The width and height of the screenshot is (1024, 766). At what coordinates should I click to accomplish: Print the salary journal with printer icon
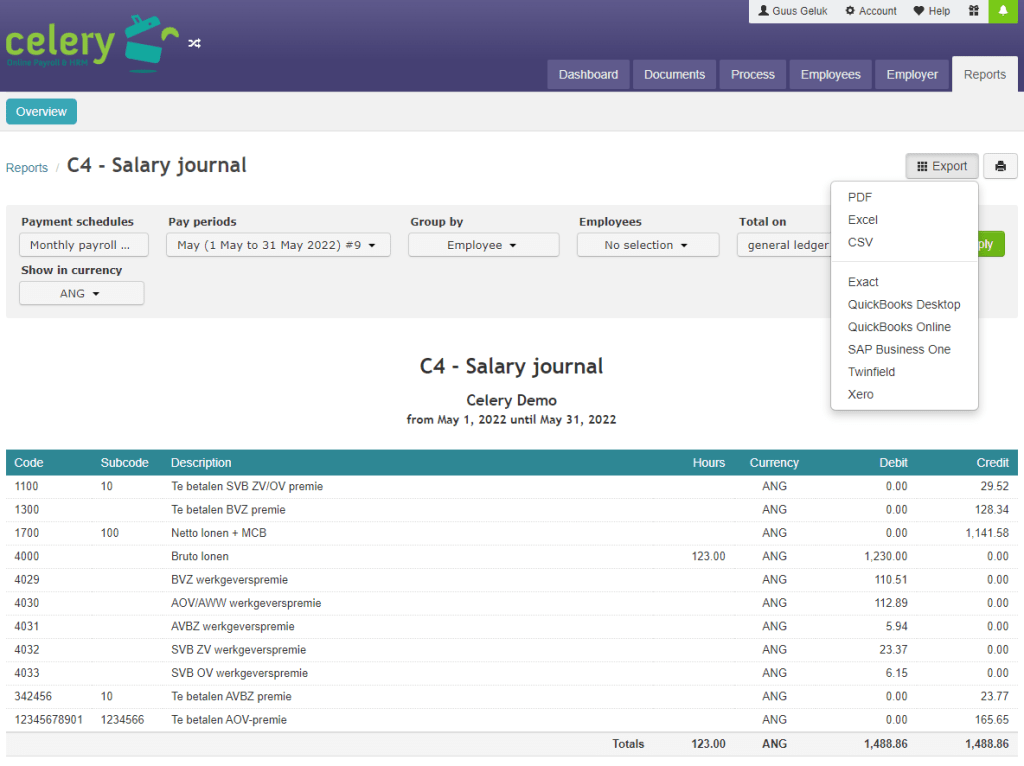coord(1000,167)
